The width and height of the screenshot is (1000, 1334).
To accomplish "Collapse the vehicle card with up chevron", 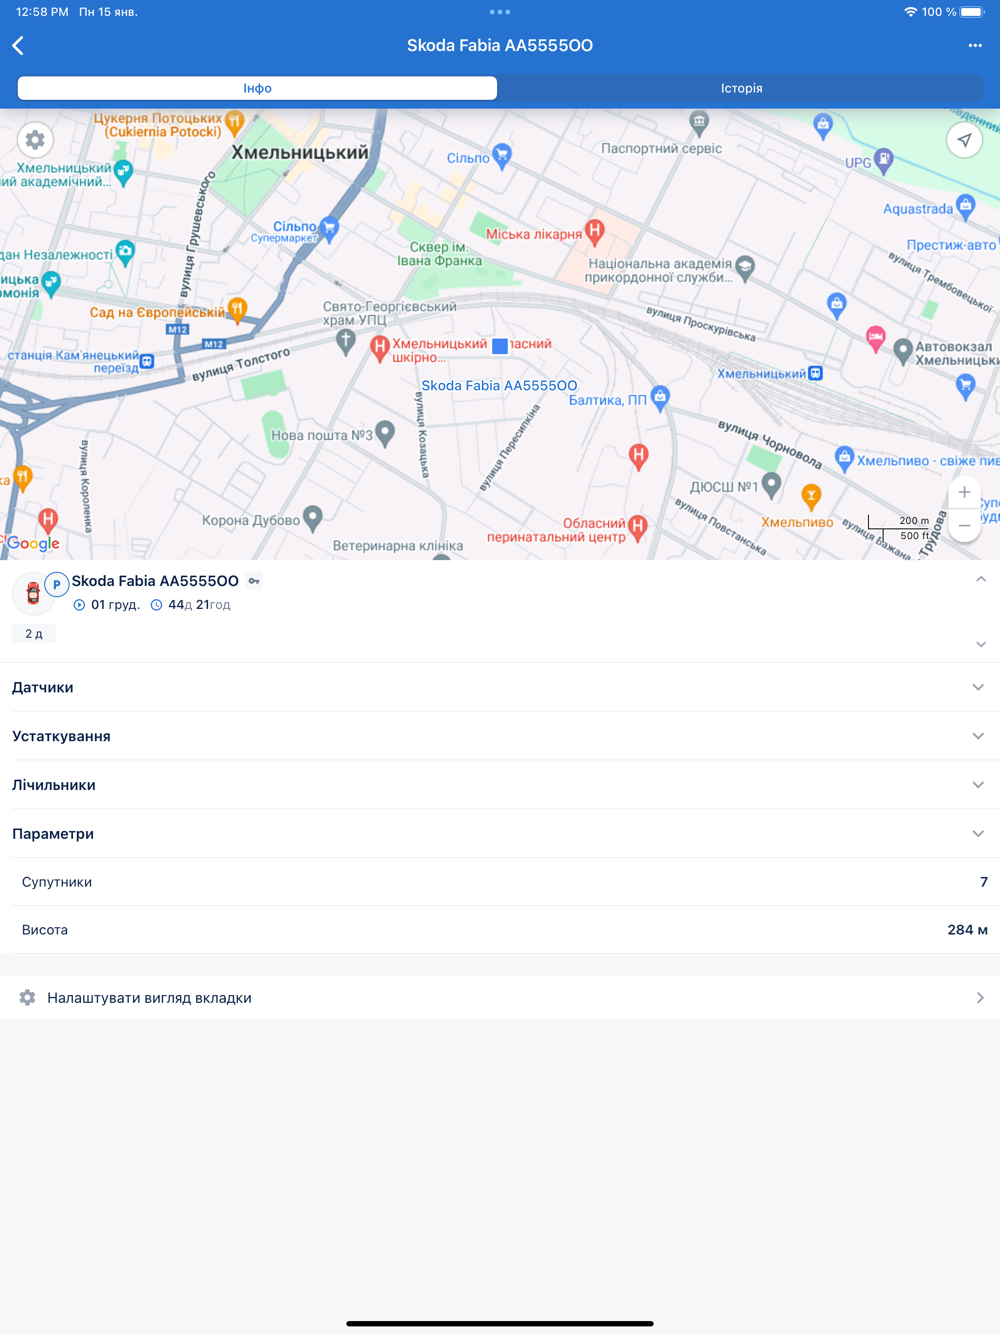I will [x=981, y=579].
